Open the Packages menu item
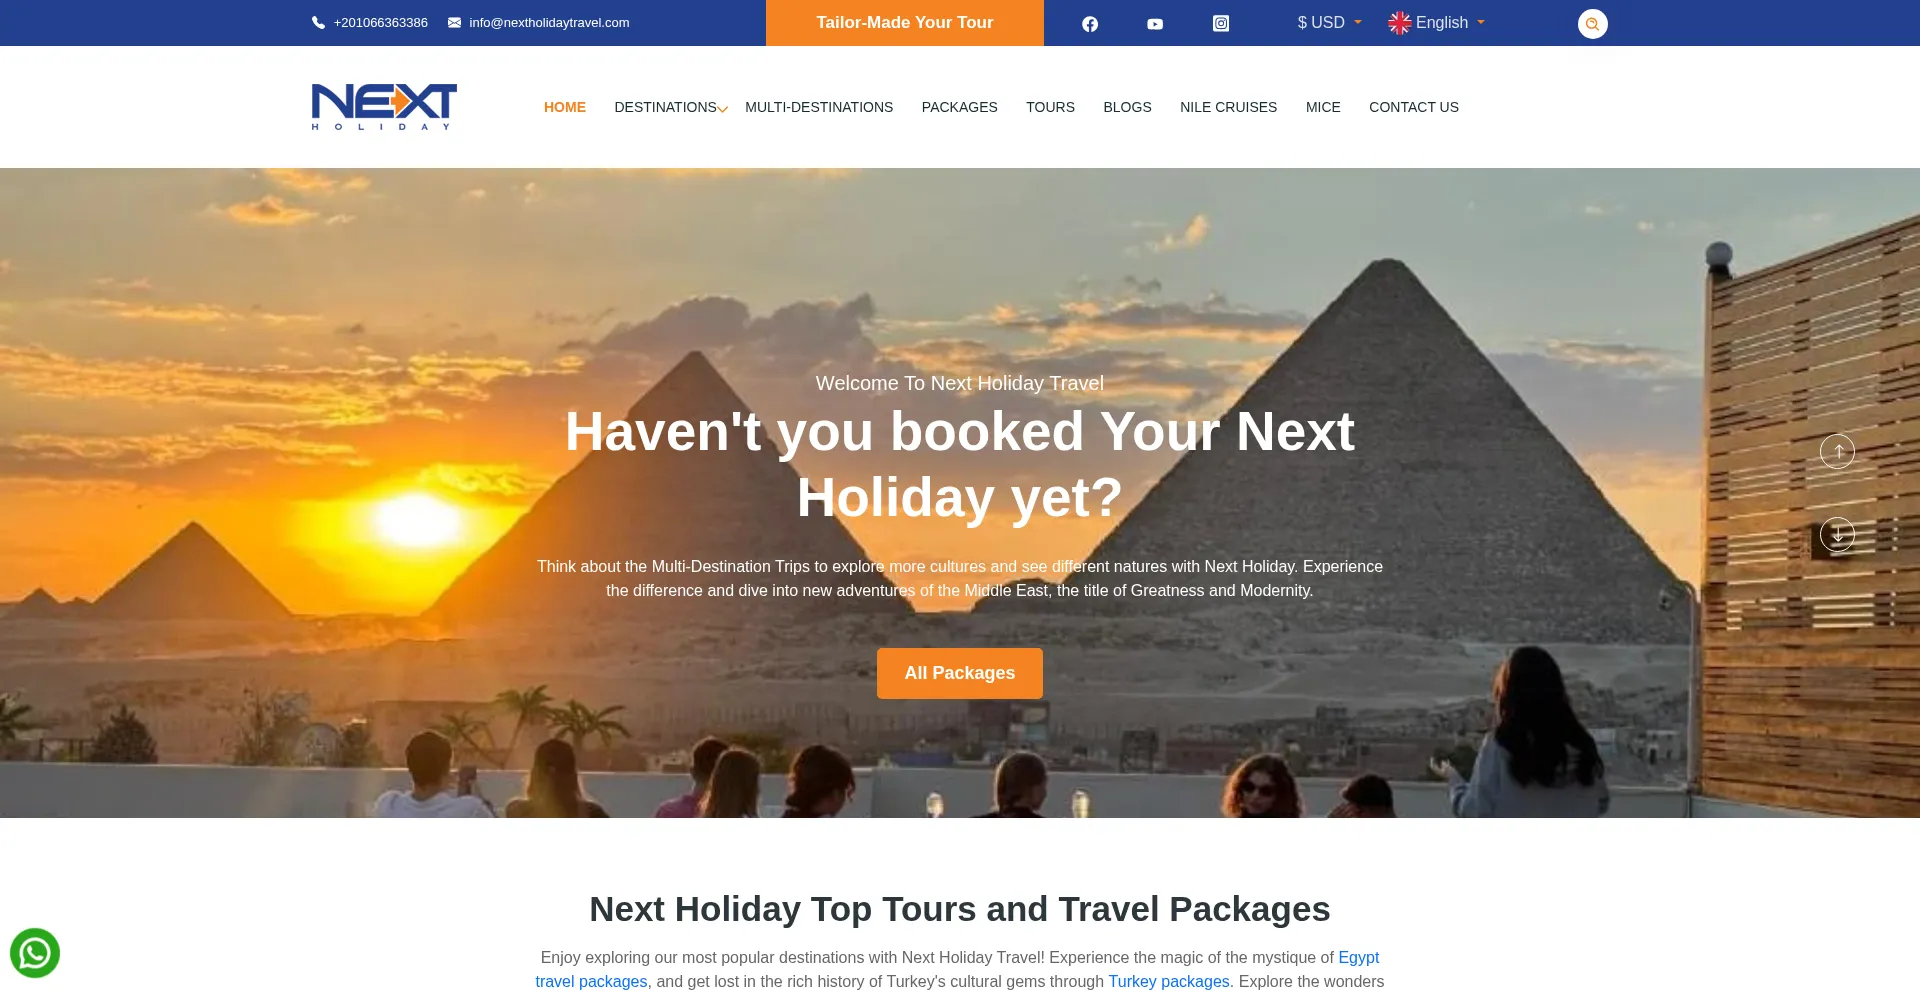The image size is (1920, 993). [959, 107]
